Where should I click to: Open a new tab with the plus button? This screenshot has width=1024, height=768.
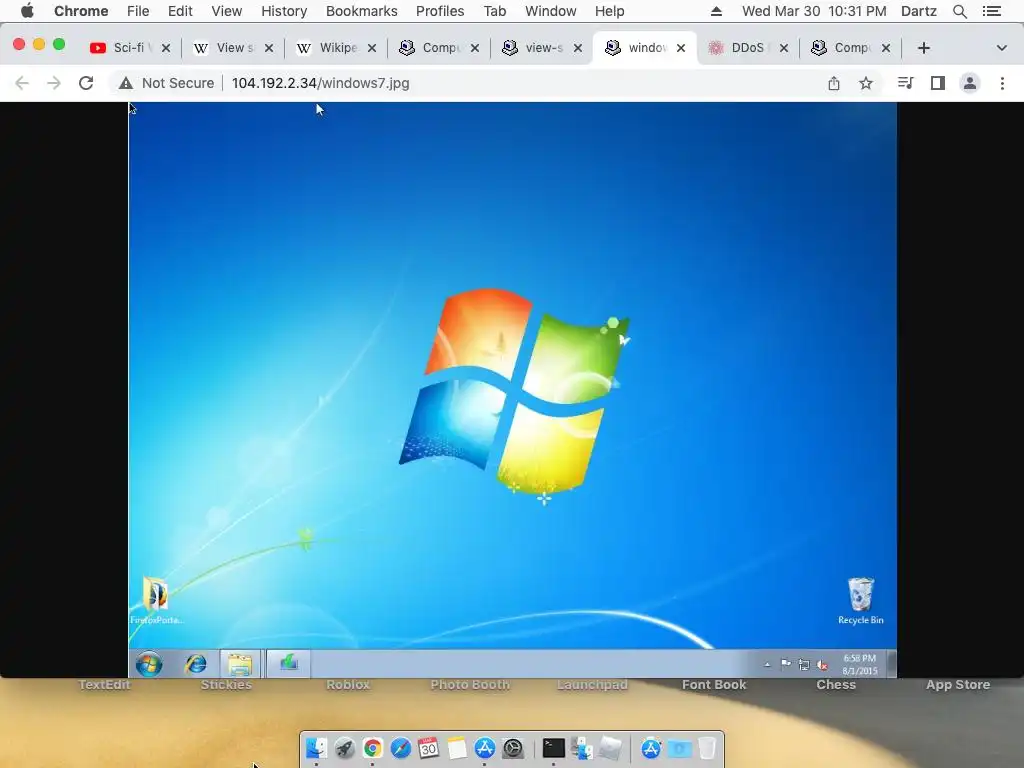click(x=923, y=48)
